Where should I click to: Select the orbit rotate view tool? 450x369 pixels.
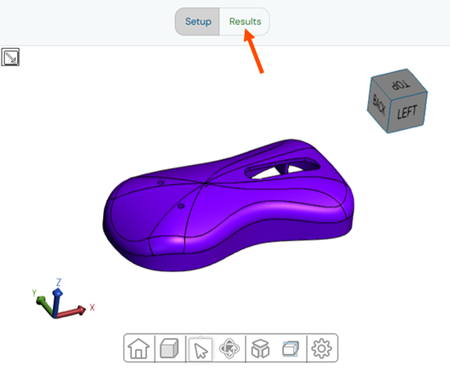click(x=229, y=349)
